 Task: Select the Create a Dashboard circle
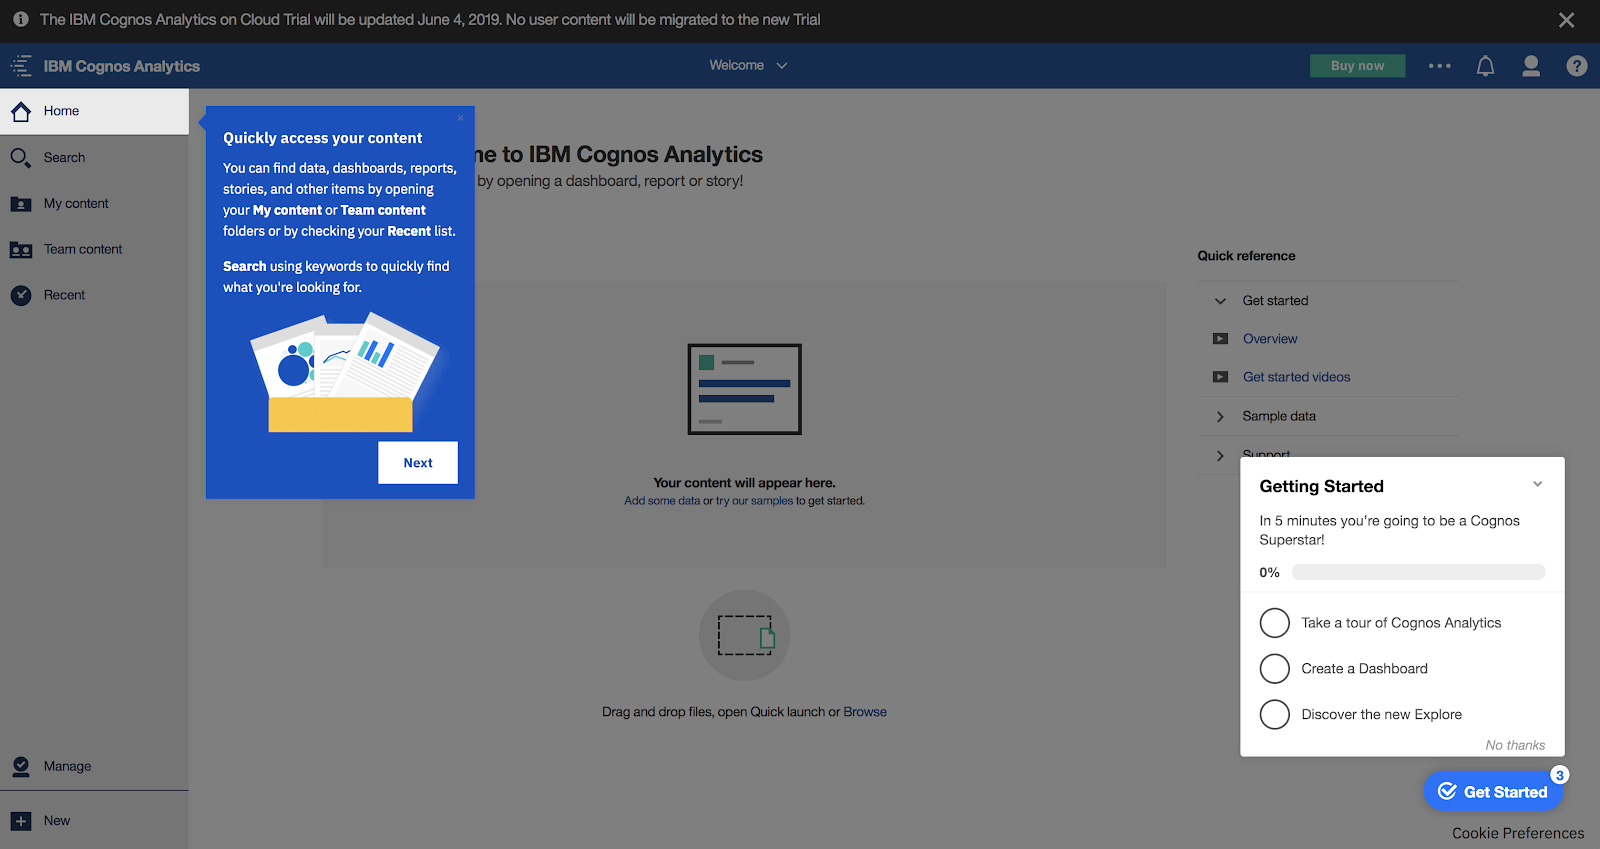tap(1274, 669)
